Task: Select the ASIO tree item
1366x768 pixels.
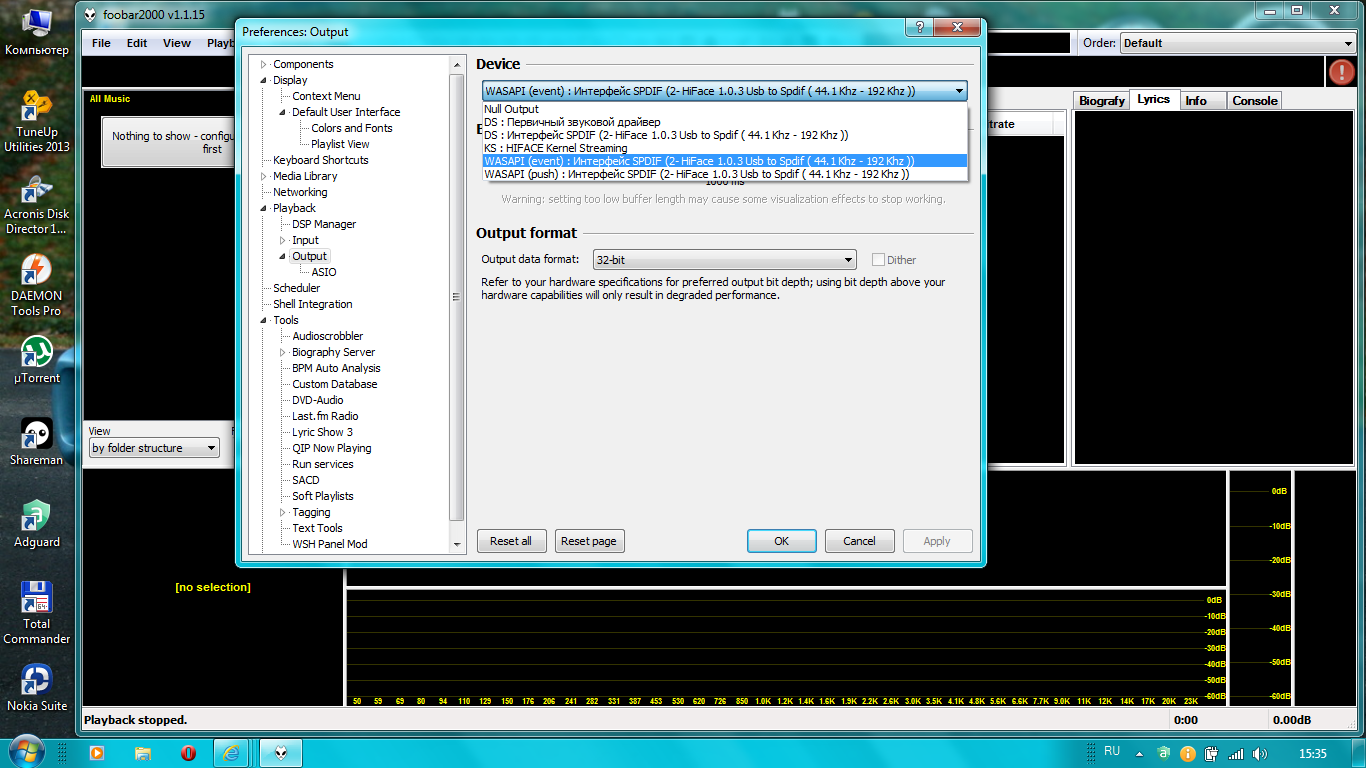Action: 324,272
